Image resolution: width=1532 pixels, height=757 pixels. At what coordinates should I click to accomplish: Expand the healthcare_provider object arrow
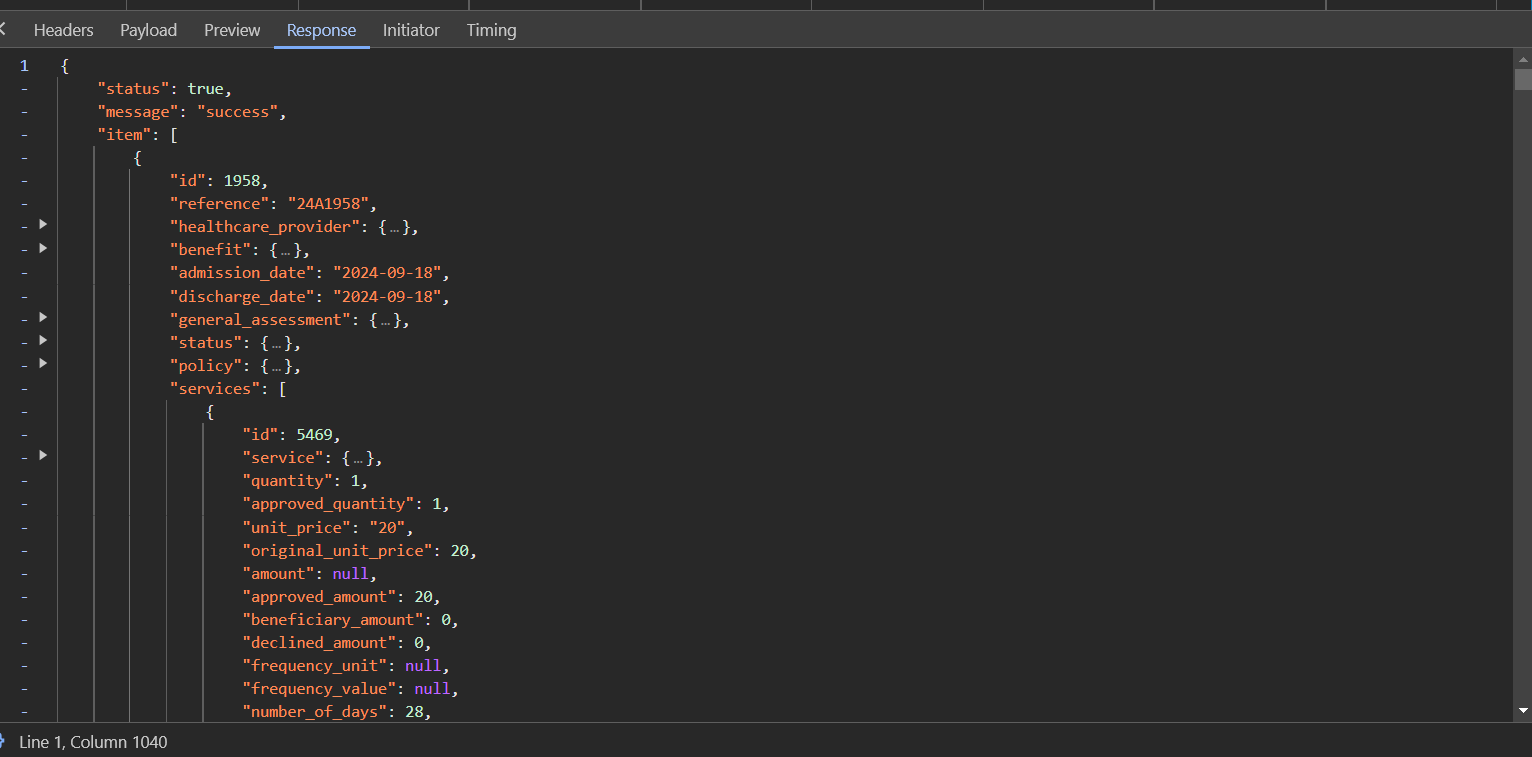pyautogui.click(x=43, y=225)
